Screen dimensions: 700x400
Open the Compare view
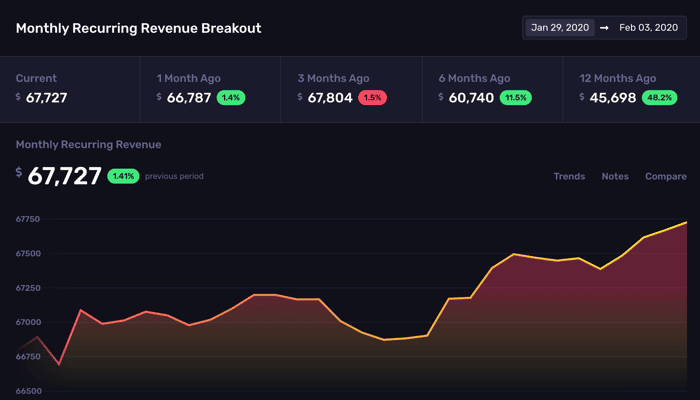(666, 176)
